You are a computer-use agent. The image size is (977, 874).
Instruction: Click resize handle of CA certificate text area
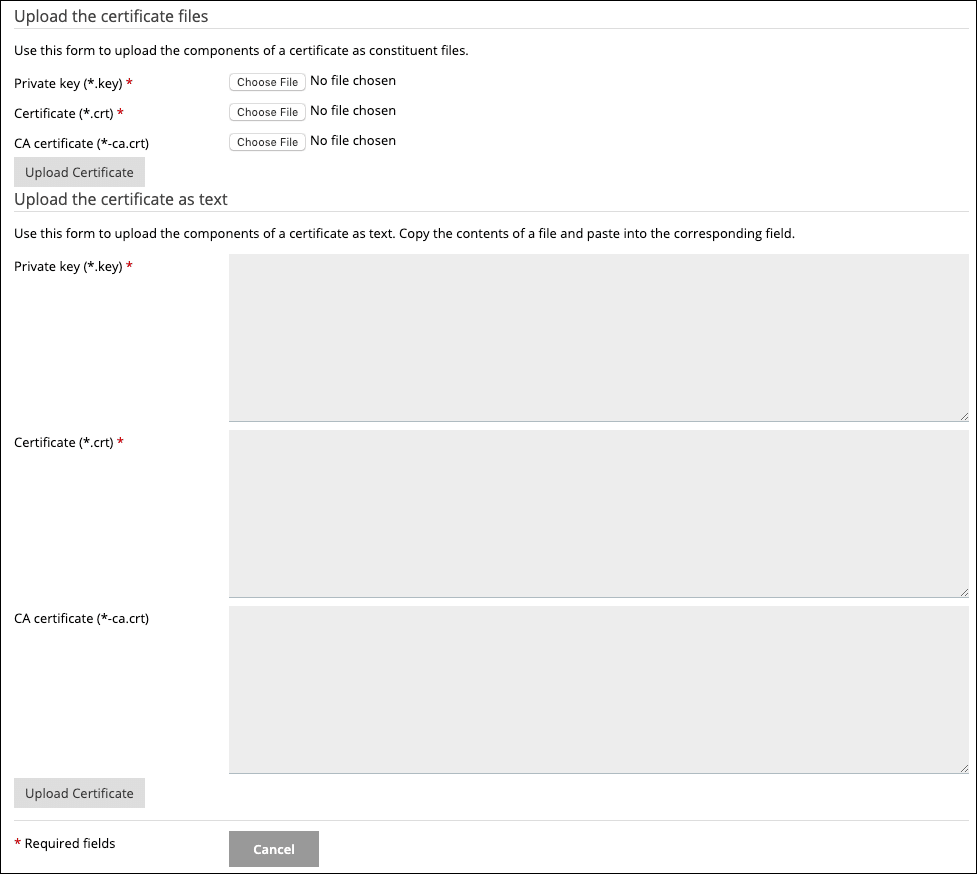(964, 768)
